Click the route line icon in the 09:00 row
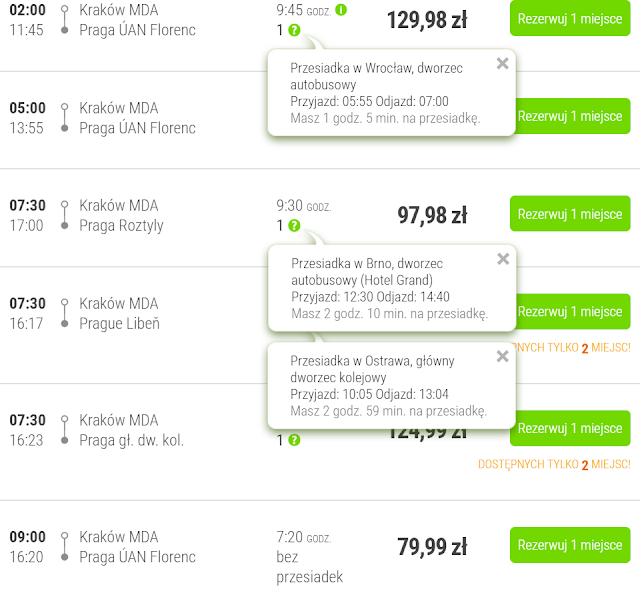The height and width of the screenshot is (591, 640). (x=65, y=547)
